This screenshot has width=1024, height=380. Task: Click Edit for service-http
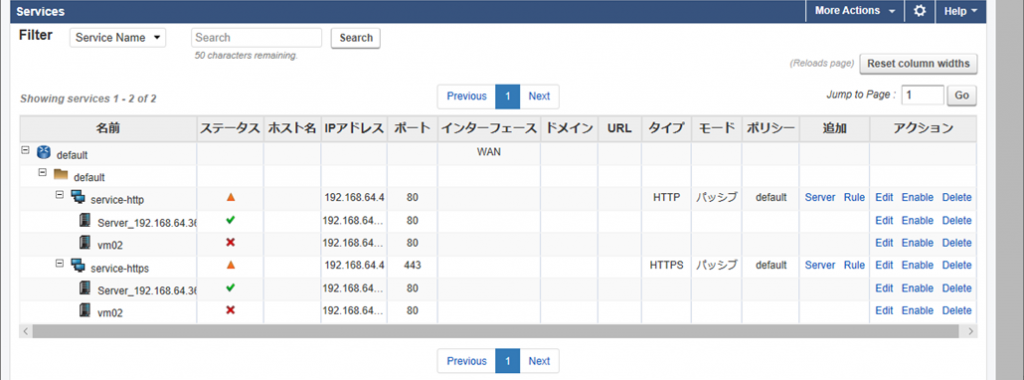coord(884,197)
